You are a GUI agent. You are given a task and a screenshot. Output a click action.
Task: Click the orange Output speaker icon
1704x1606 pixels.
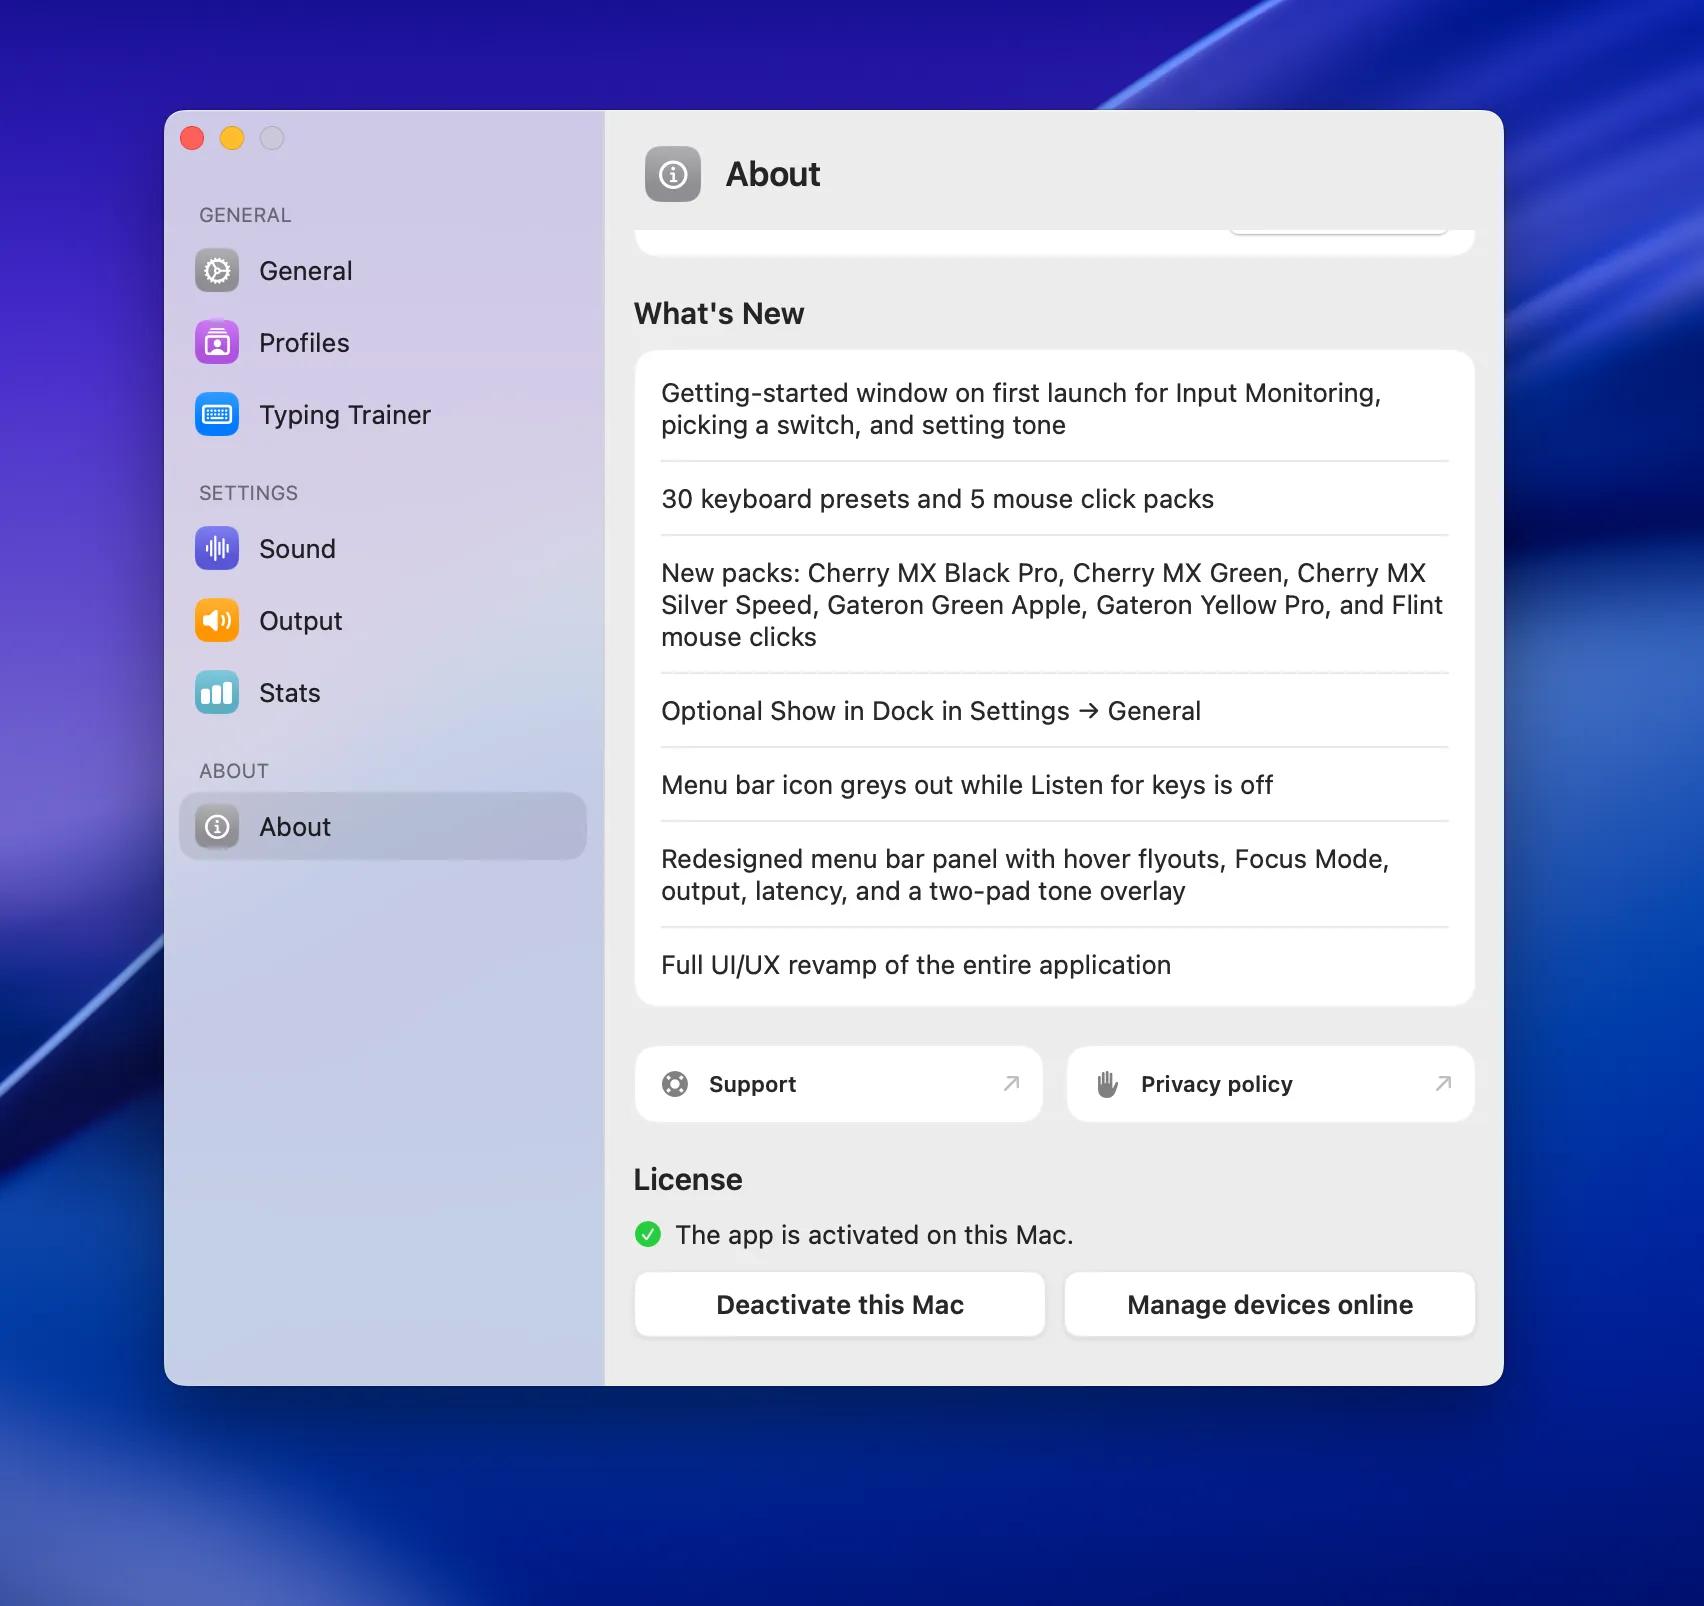click(217, 620)
